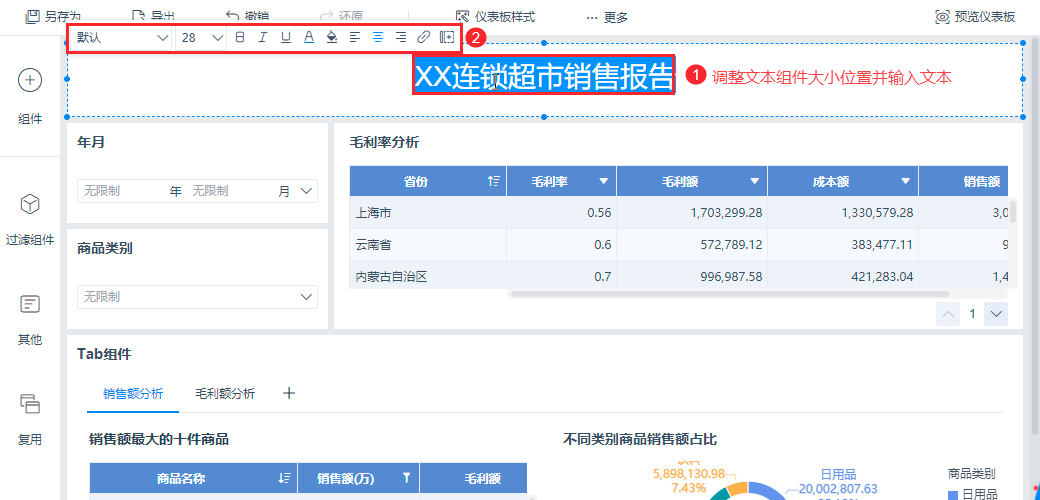The width and height of the screenshot is (1040, 500).
Task: Click the Tab组件 title
Action: pyautogui.click(x=104, y=354)
